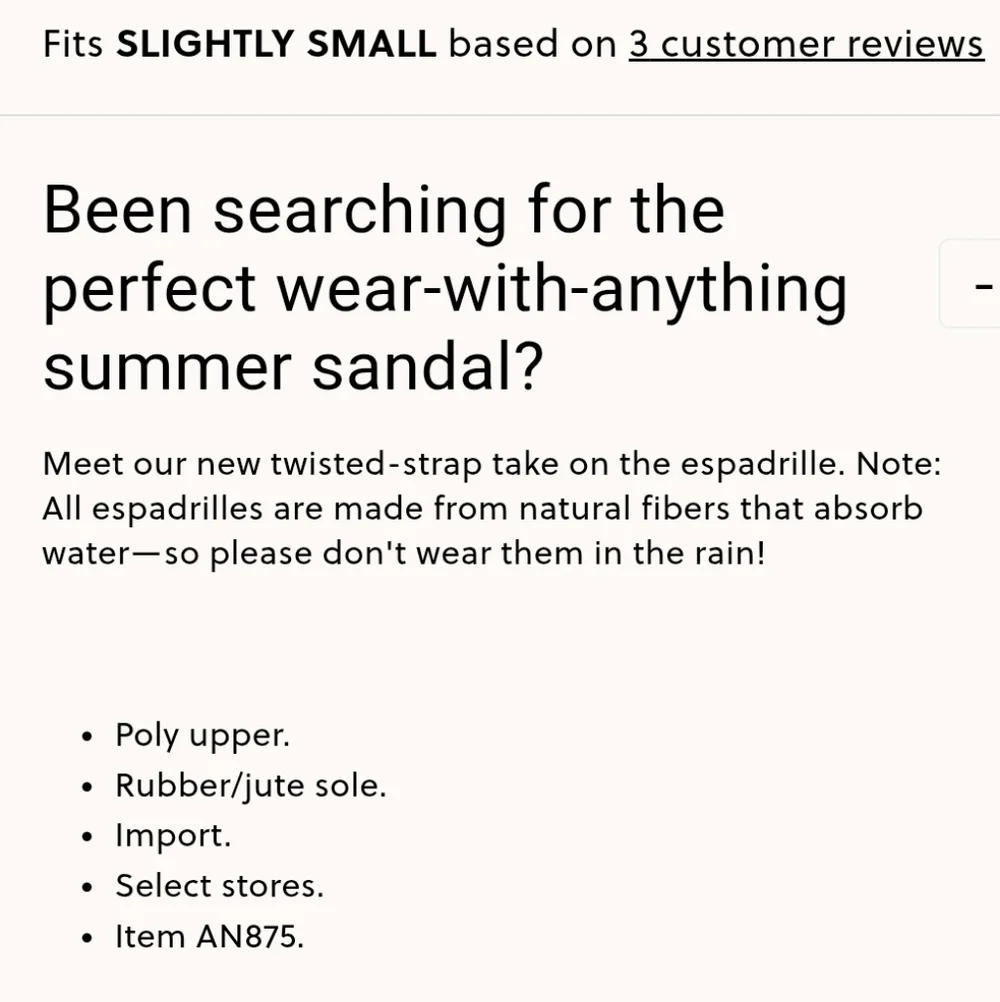Click the bullet dot beside Poly upper
The width and height of the screenshot is (1000, 1002).
pos(88,737)
